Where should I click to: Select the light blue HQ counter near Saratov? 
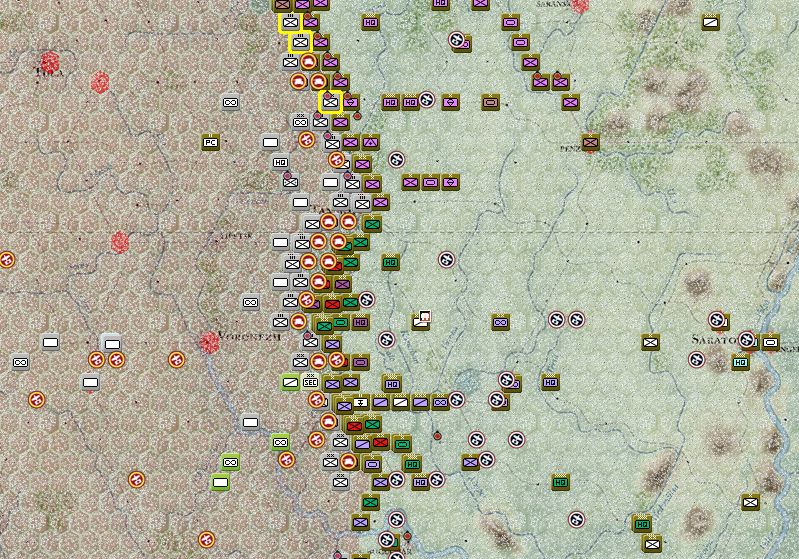click(x=740, y=362)
